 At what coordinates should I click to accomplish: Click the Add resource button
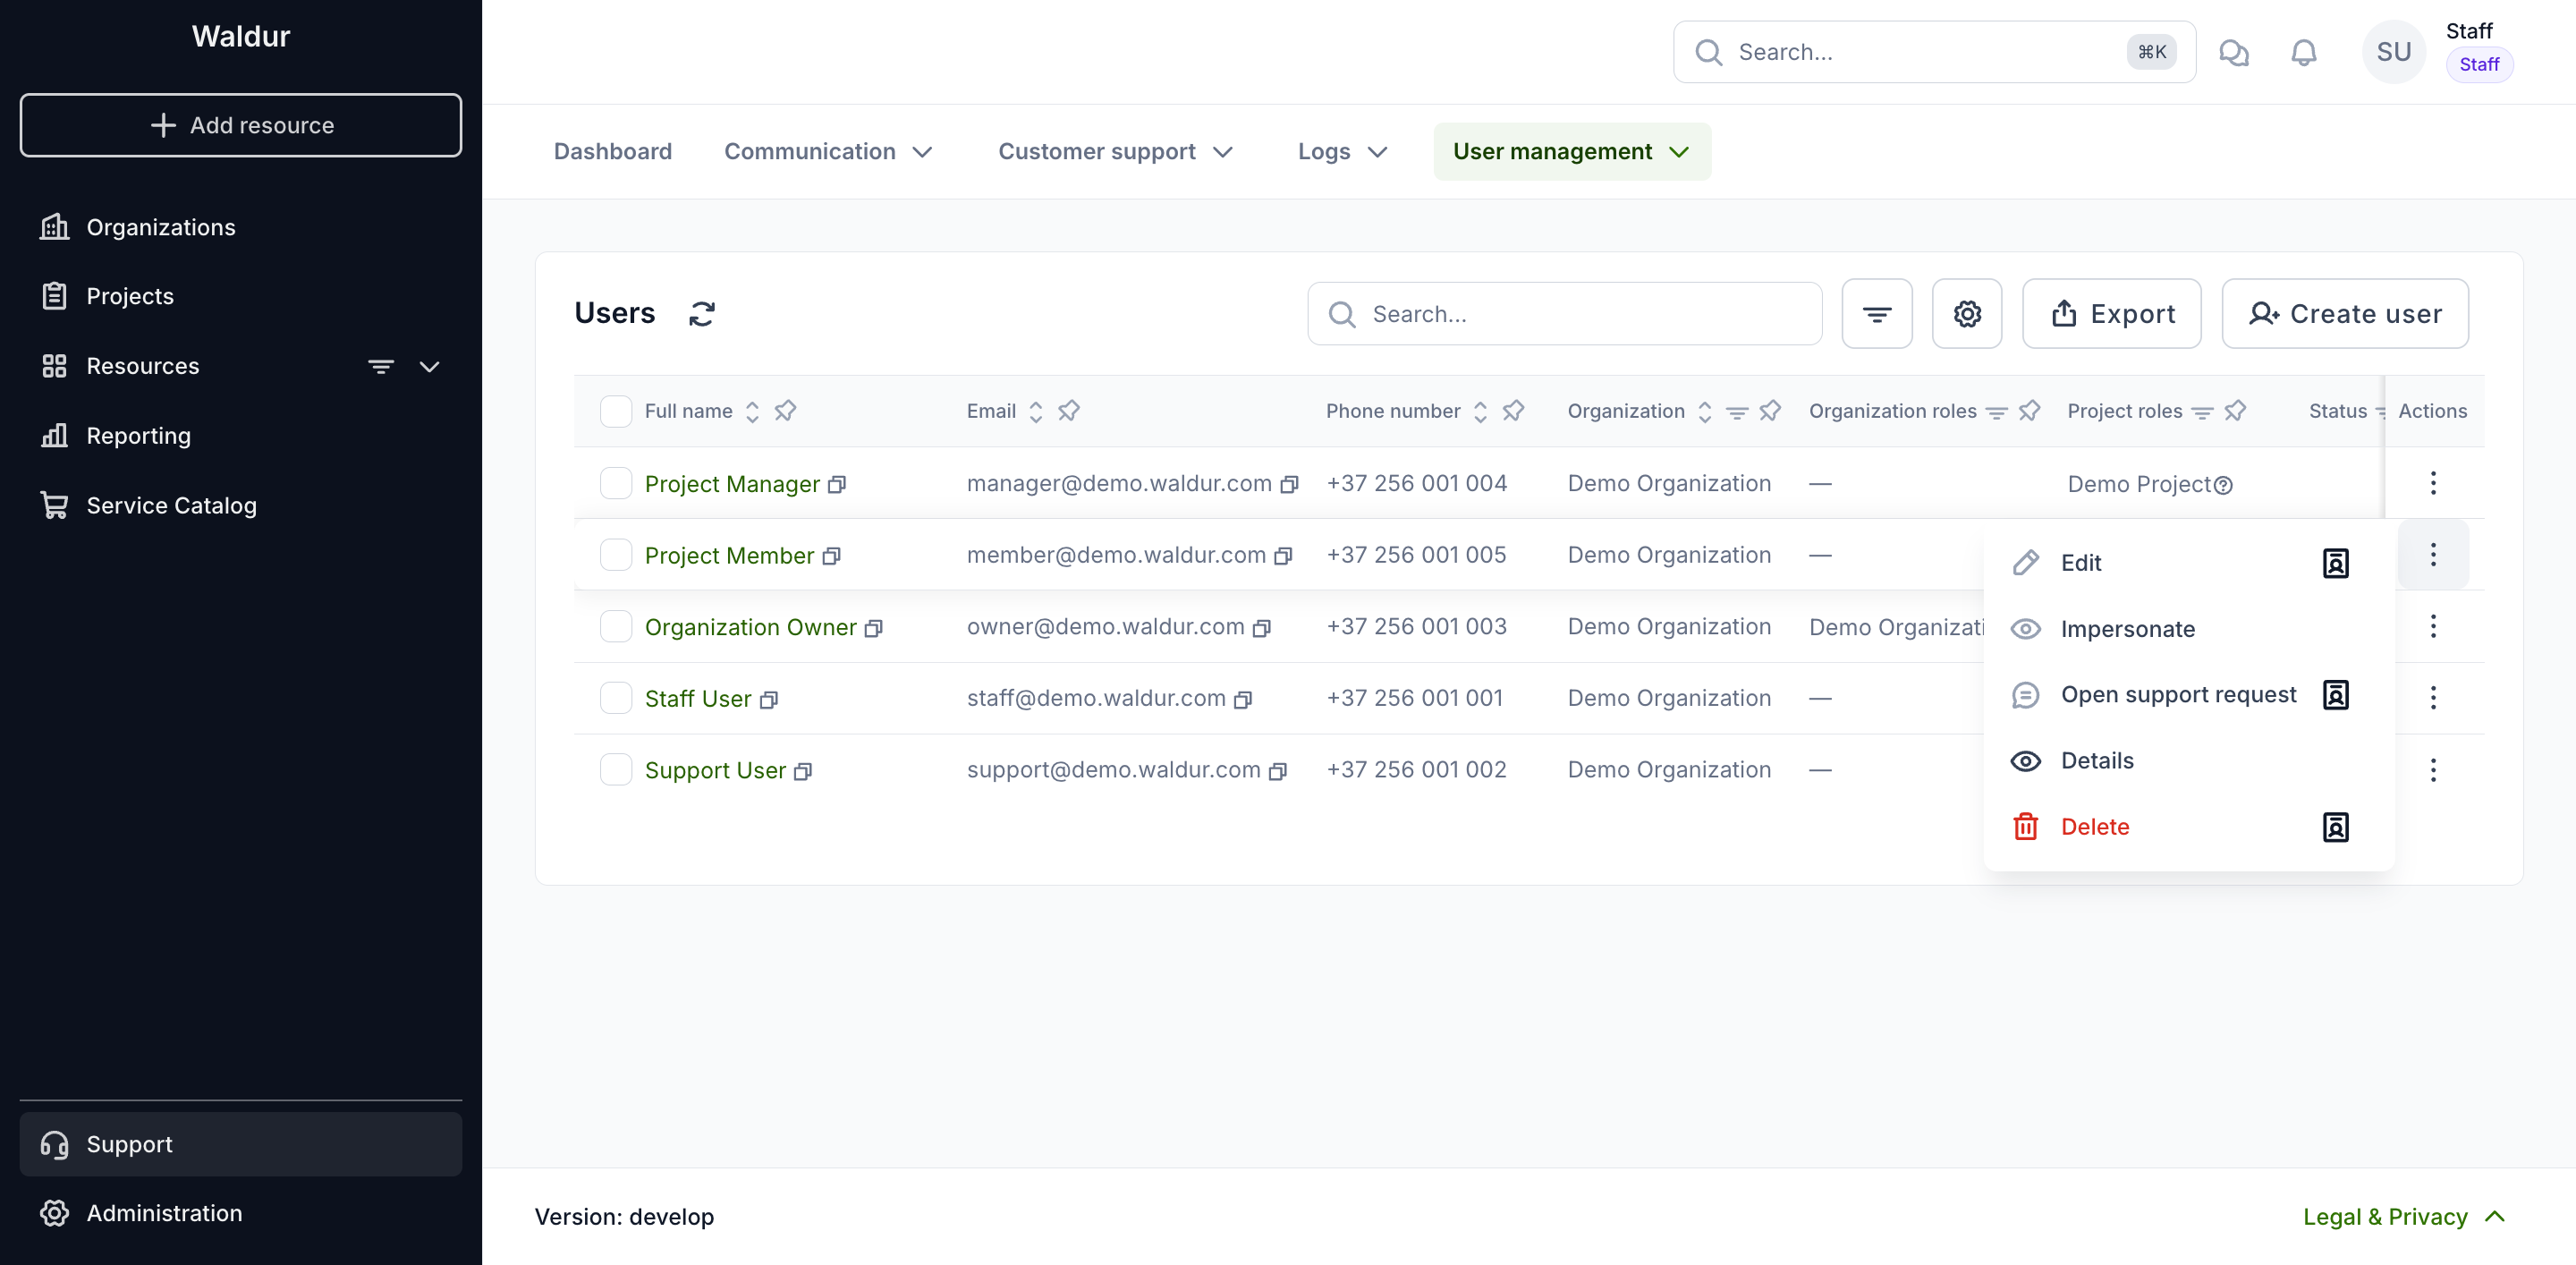[241, 125]
